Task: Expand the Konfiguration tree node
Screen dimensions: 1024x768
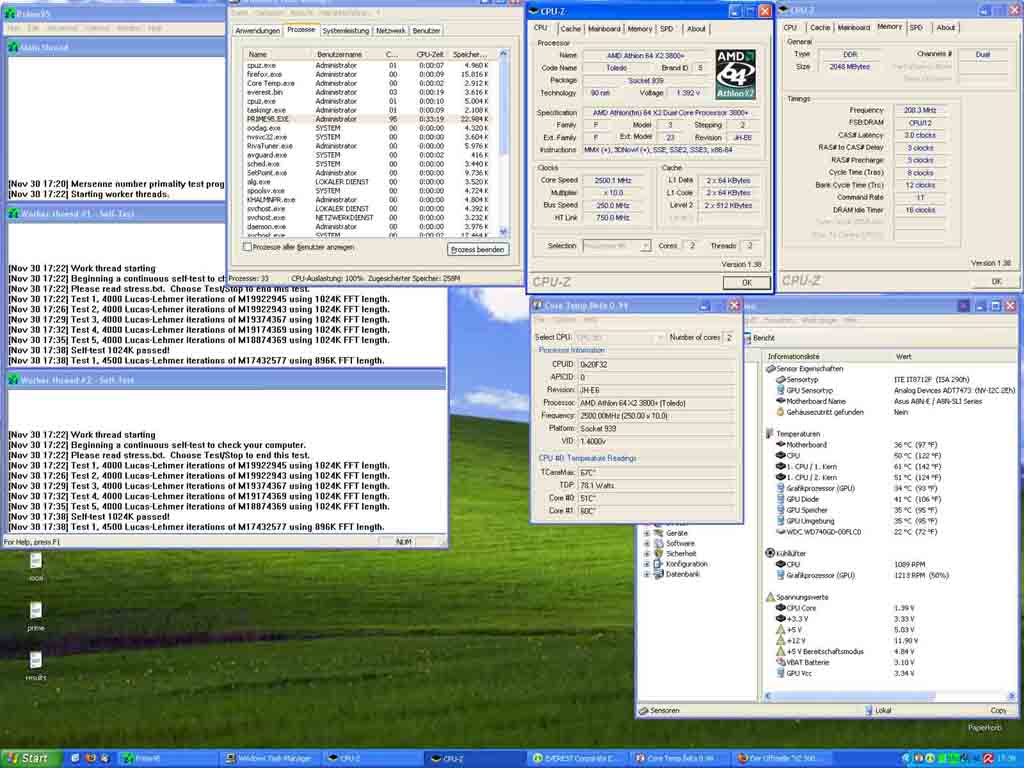Action: [647, 564]
